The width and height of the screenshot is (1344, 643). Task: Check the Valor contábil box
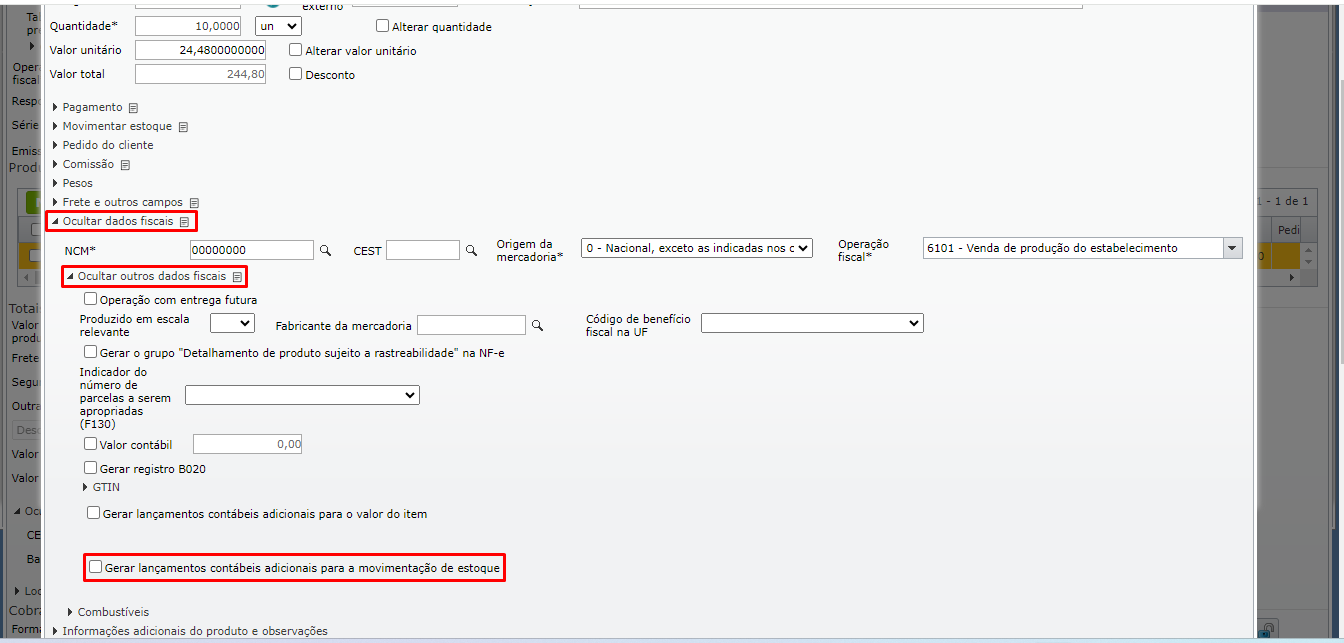pyautogui.click(x=91, y=444)
